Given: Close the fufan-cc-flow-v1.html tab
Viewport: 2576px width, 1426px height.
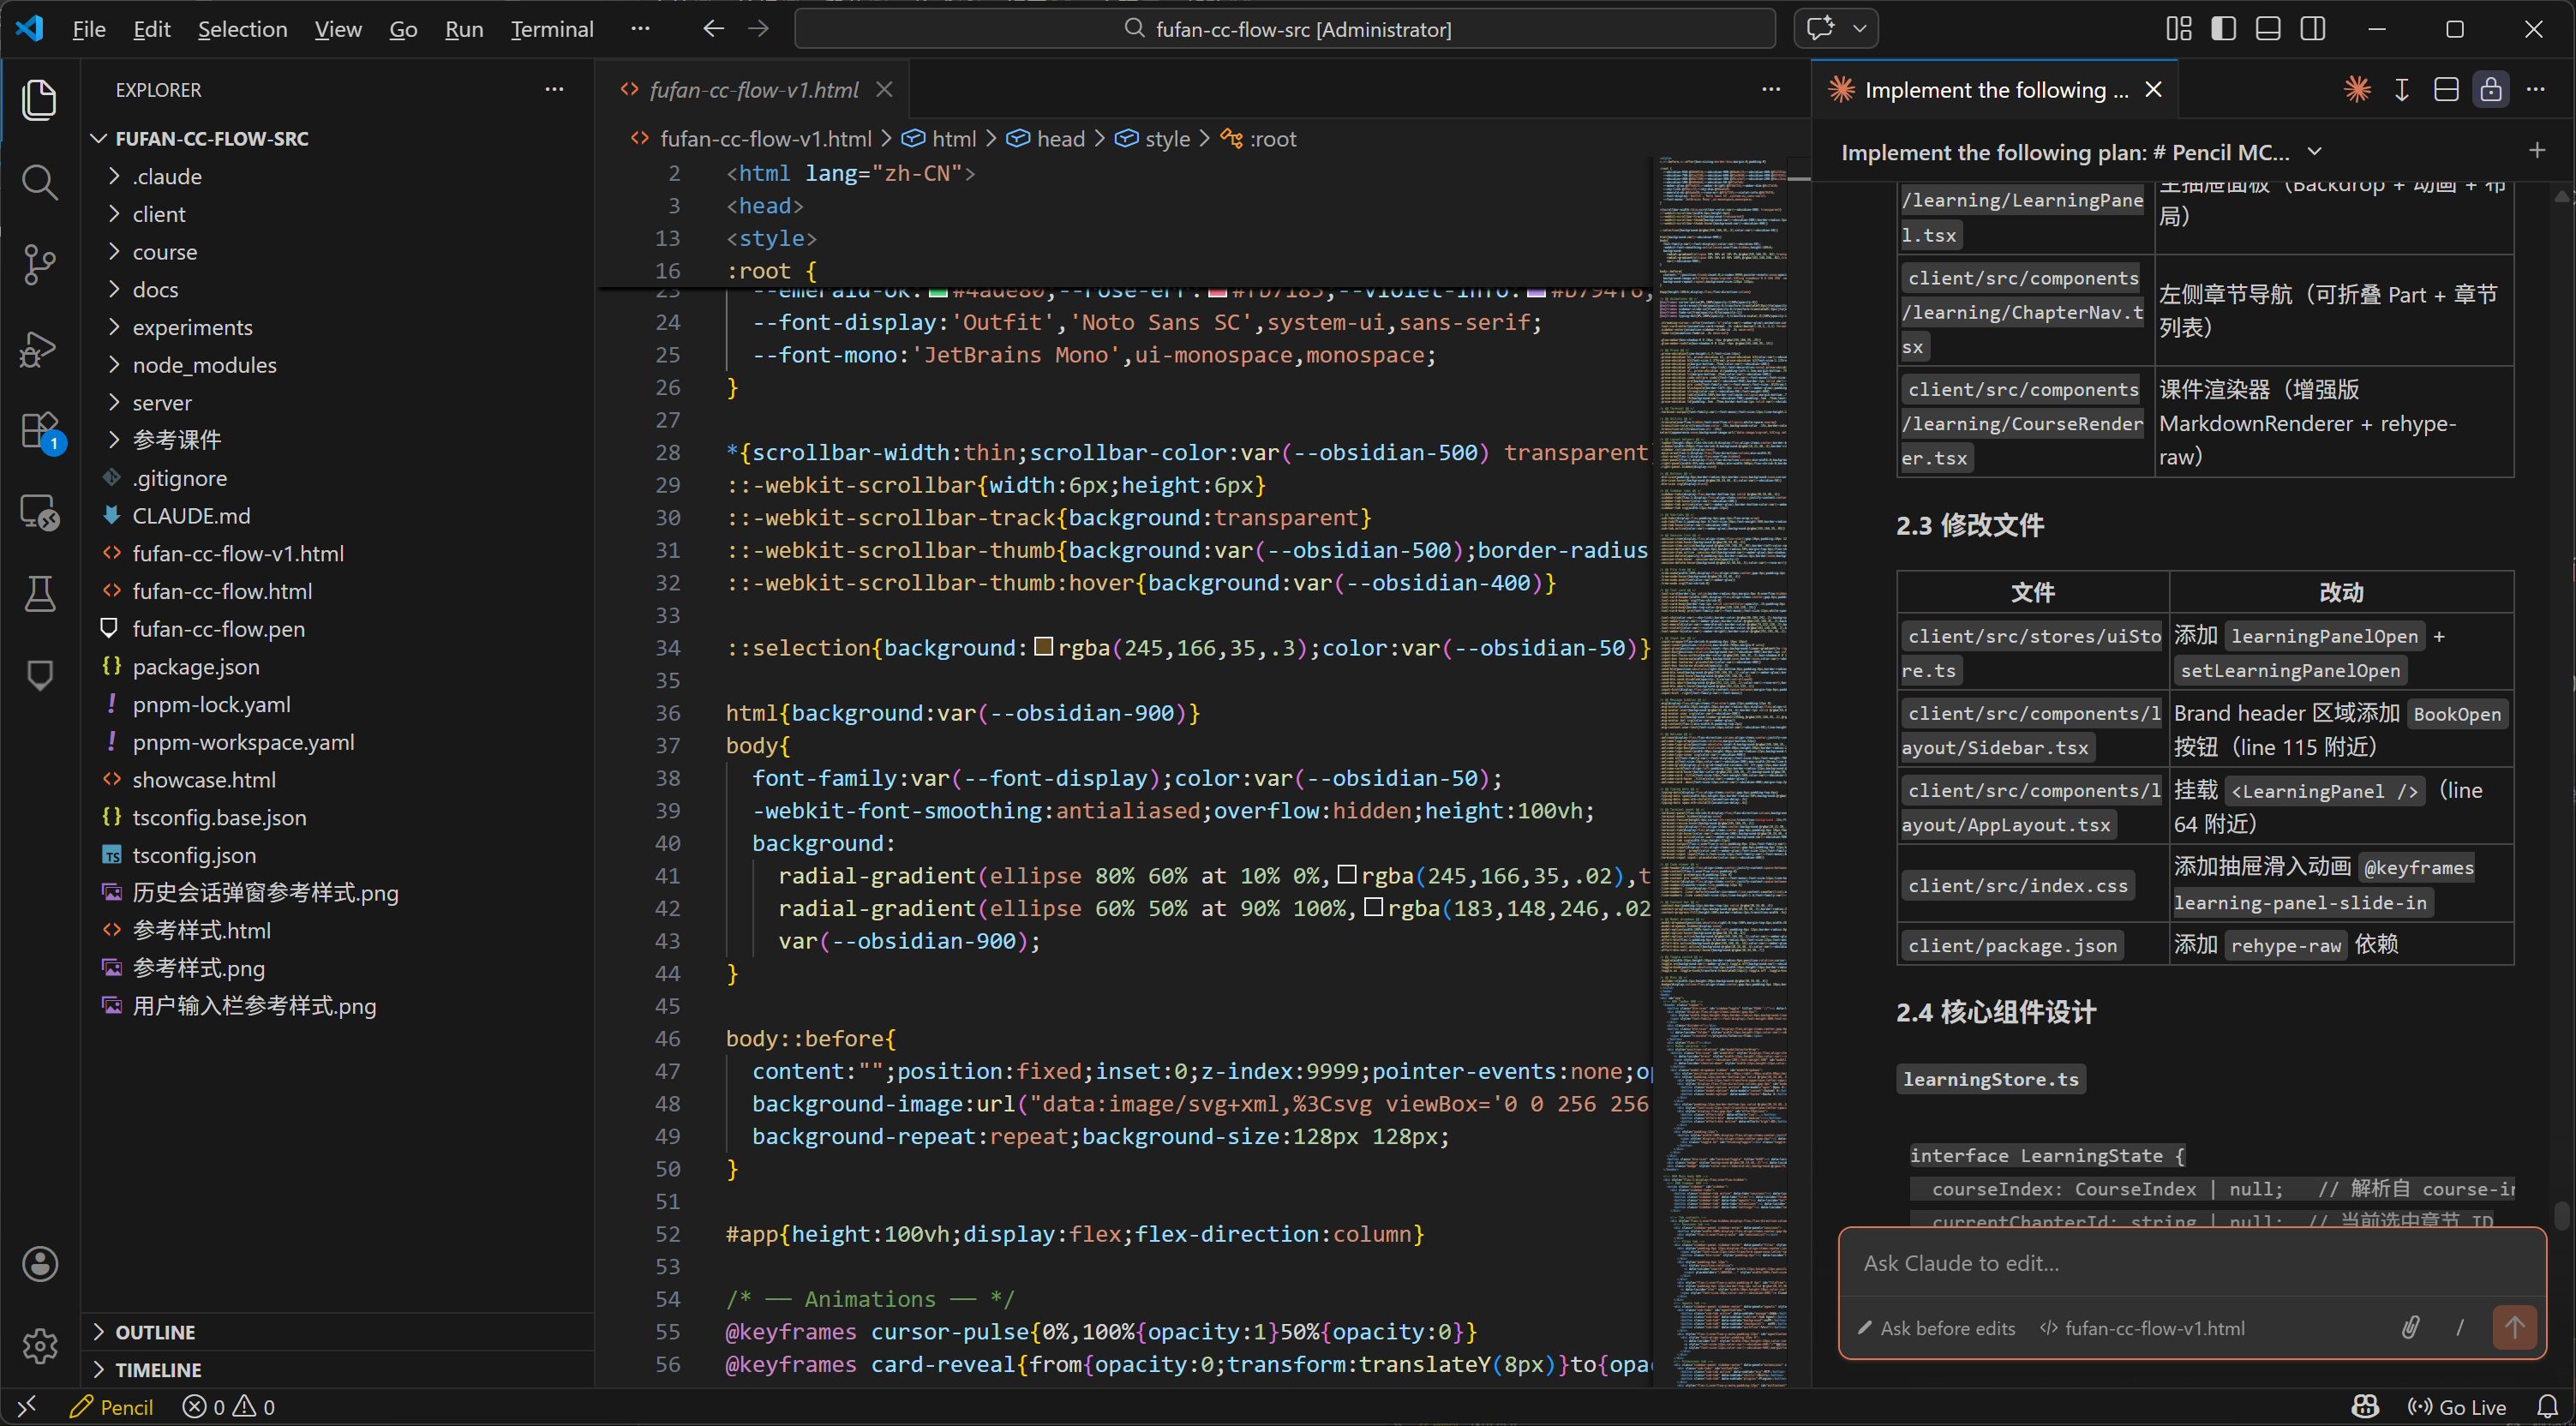Looking at the screenshot, I should pyautogui.click(x=884, y=90).
